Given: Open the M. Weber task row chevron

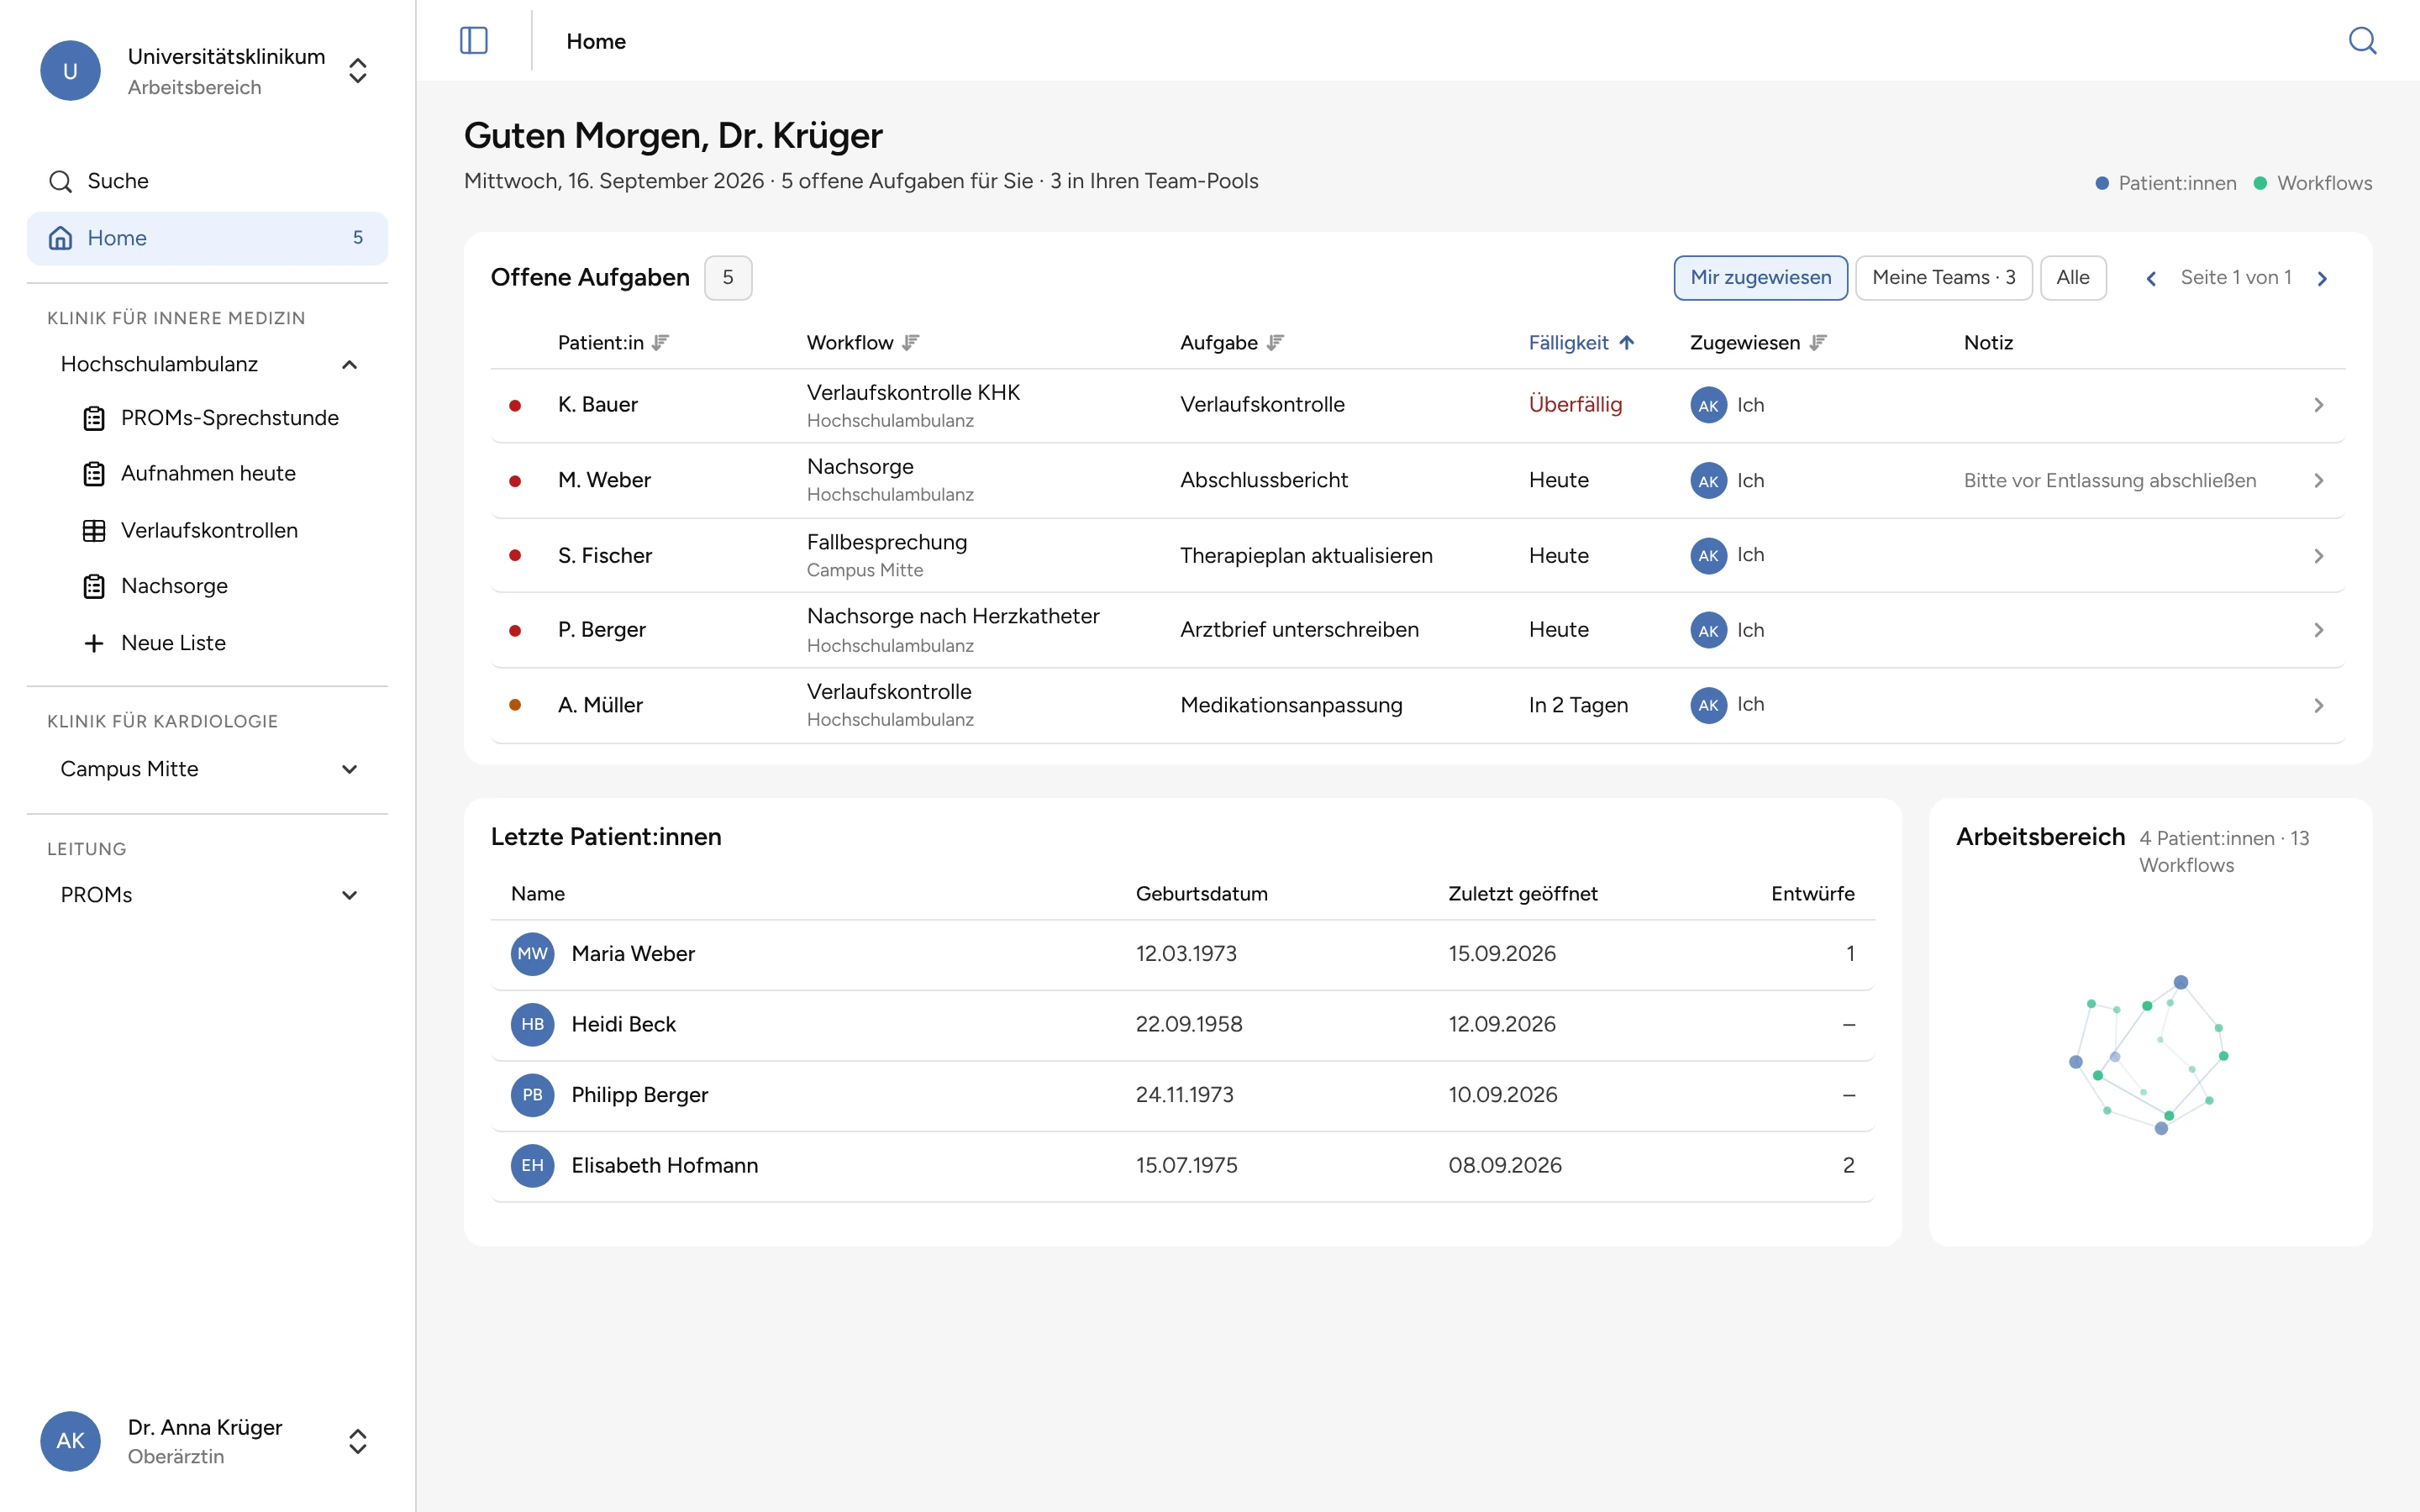Looking at the screenshot, I should pyautogui.click(x=2318, y=481).
